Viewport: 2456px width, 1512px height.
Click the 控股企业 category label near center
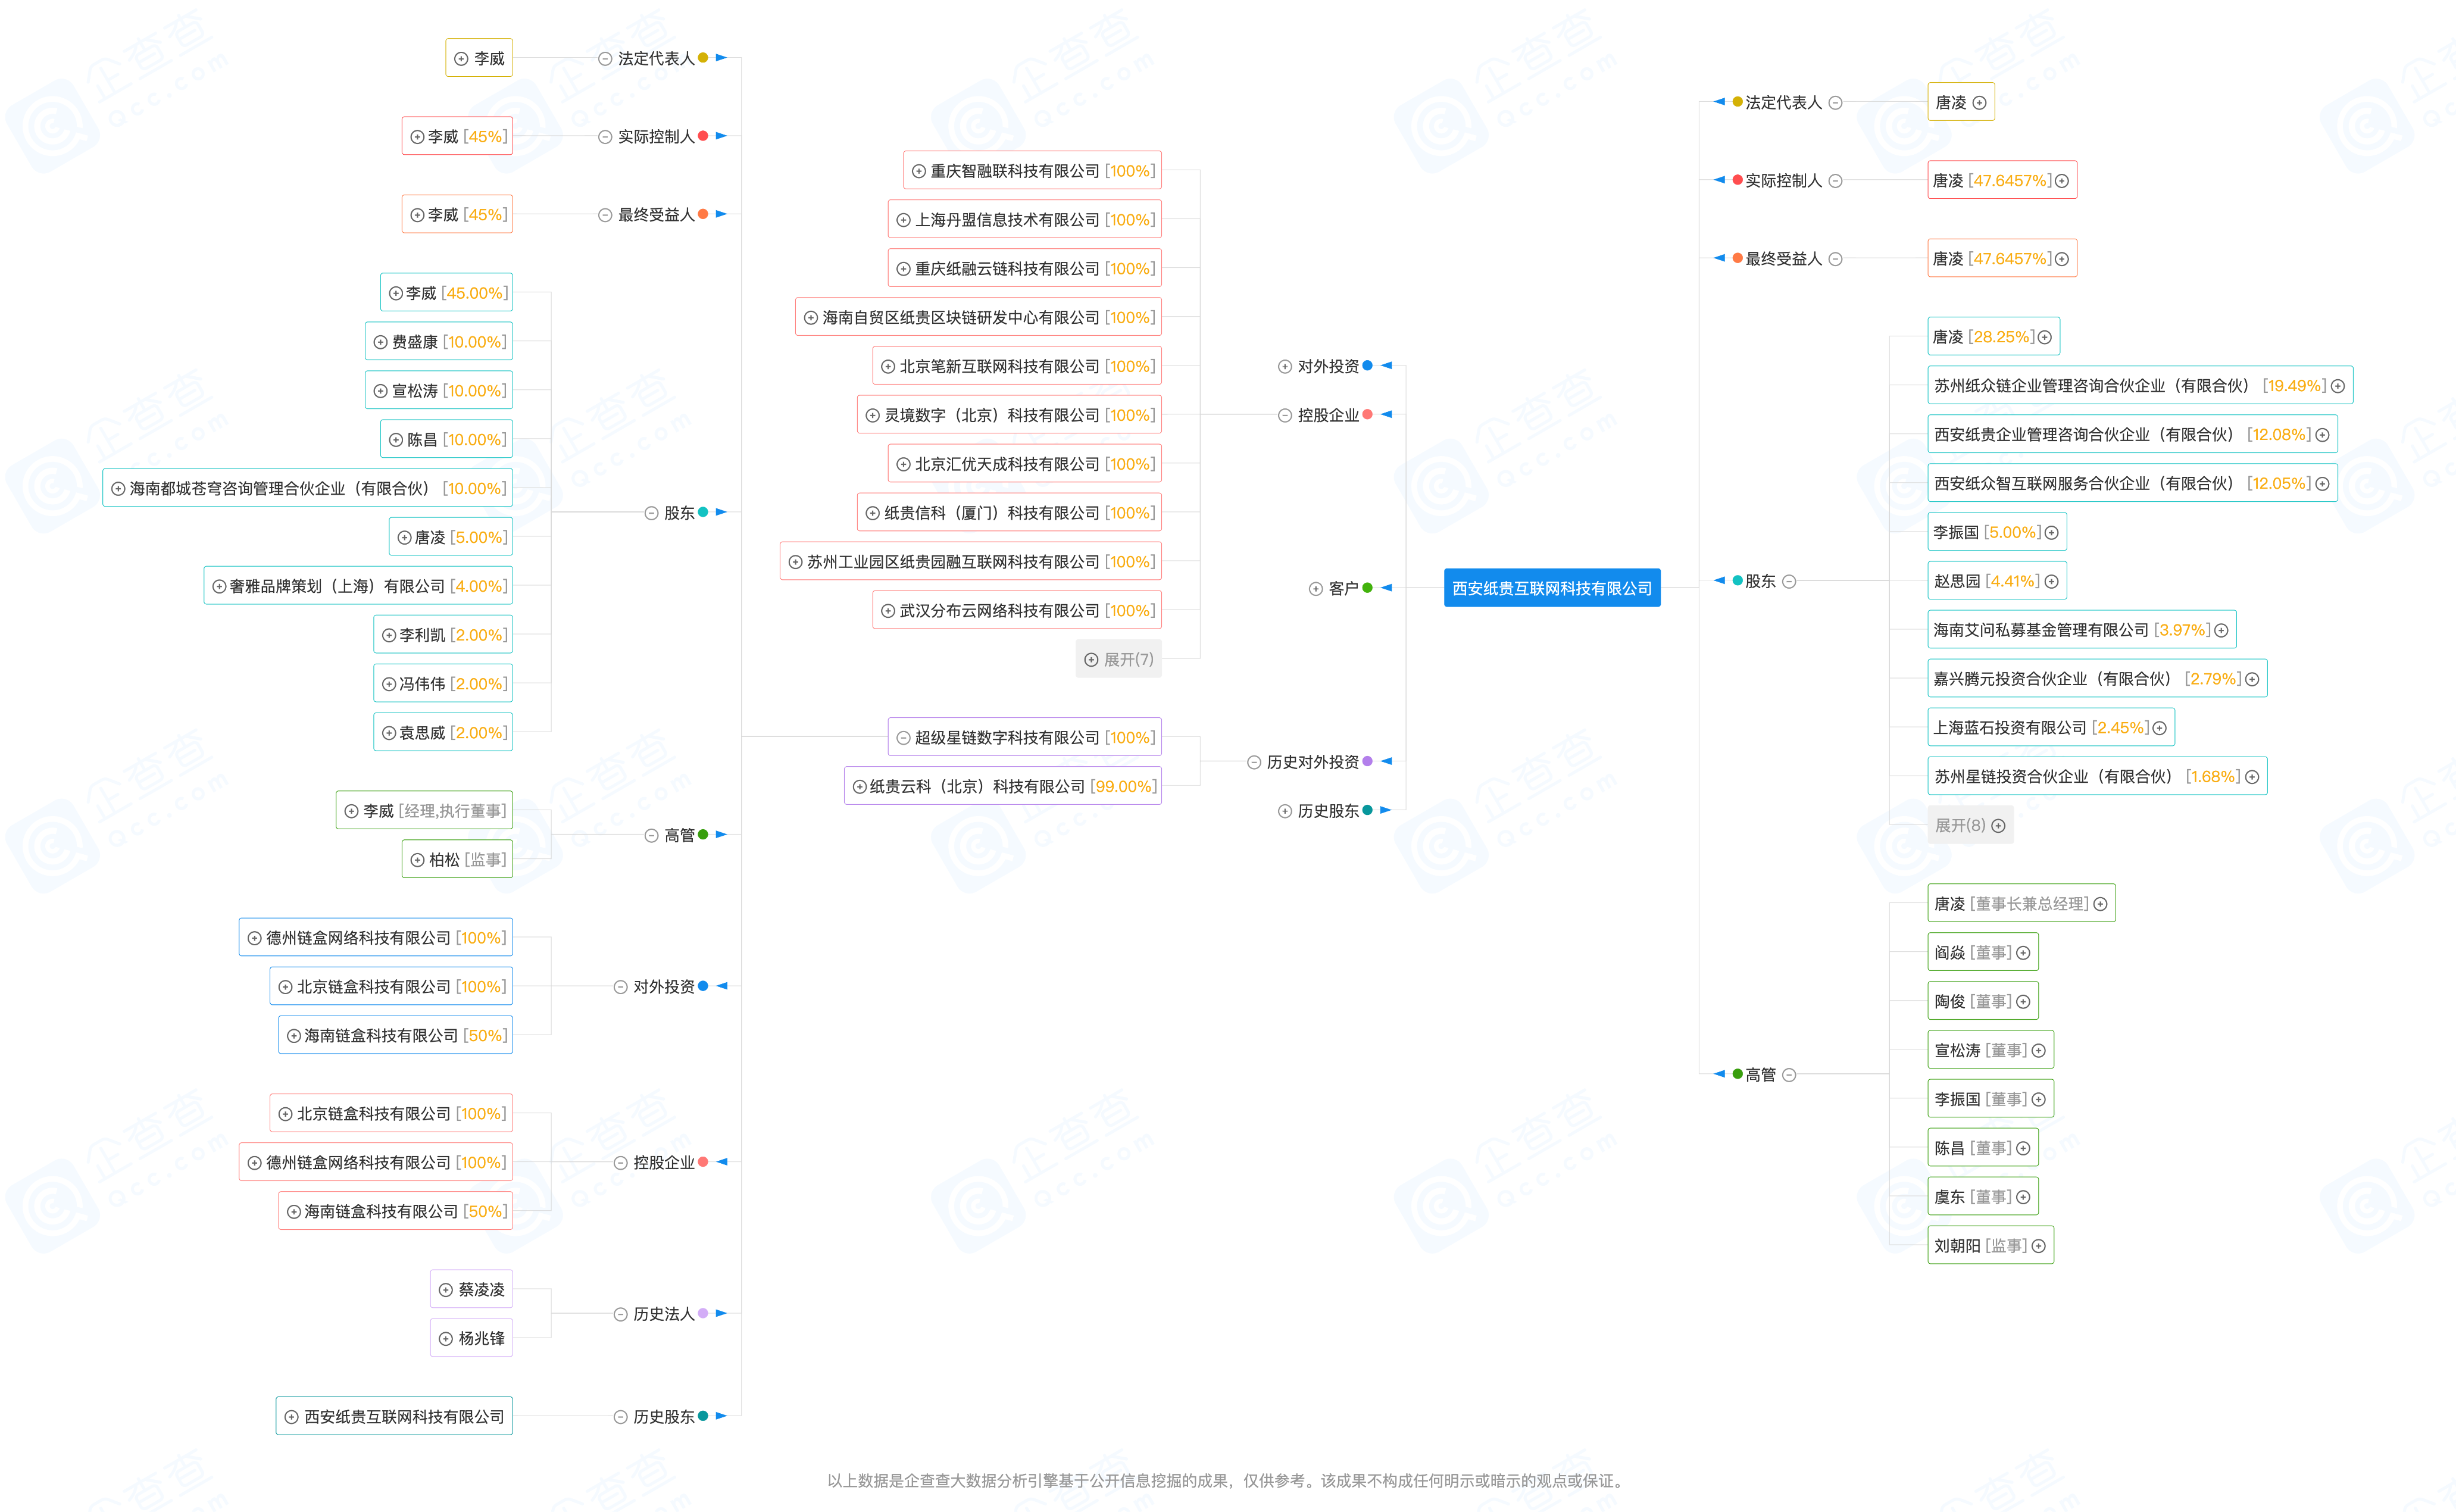click(1328, 416)
